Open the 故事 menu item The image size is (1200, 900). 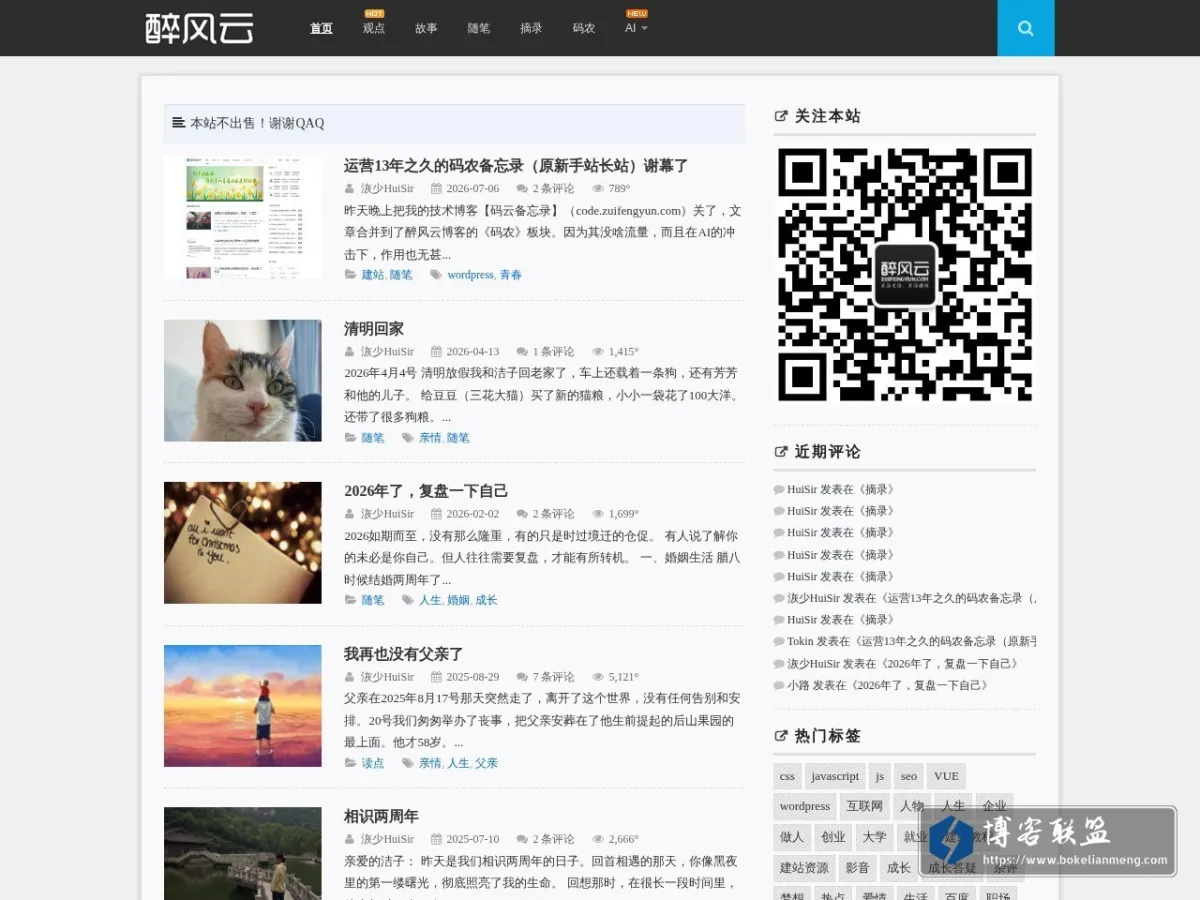click(426, 28)
